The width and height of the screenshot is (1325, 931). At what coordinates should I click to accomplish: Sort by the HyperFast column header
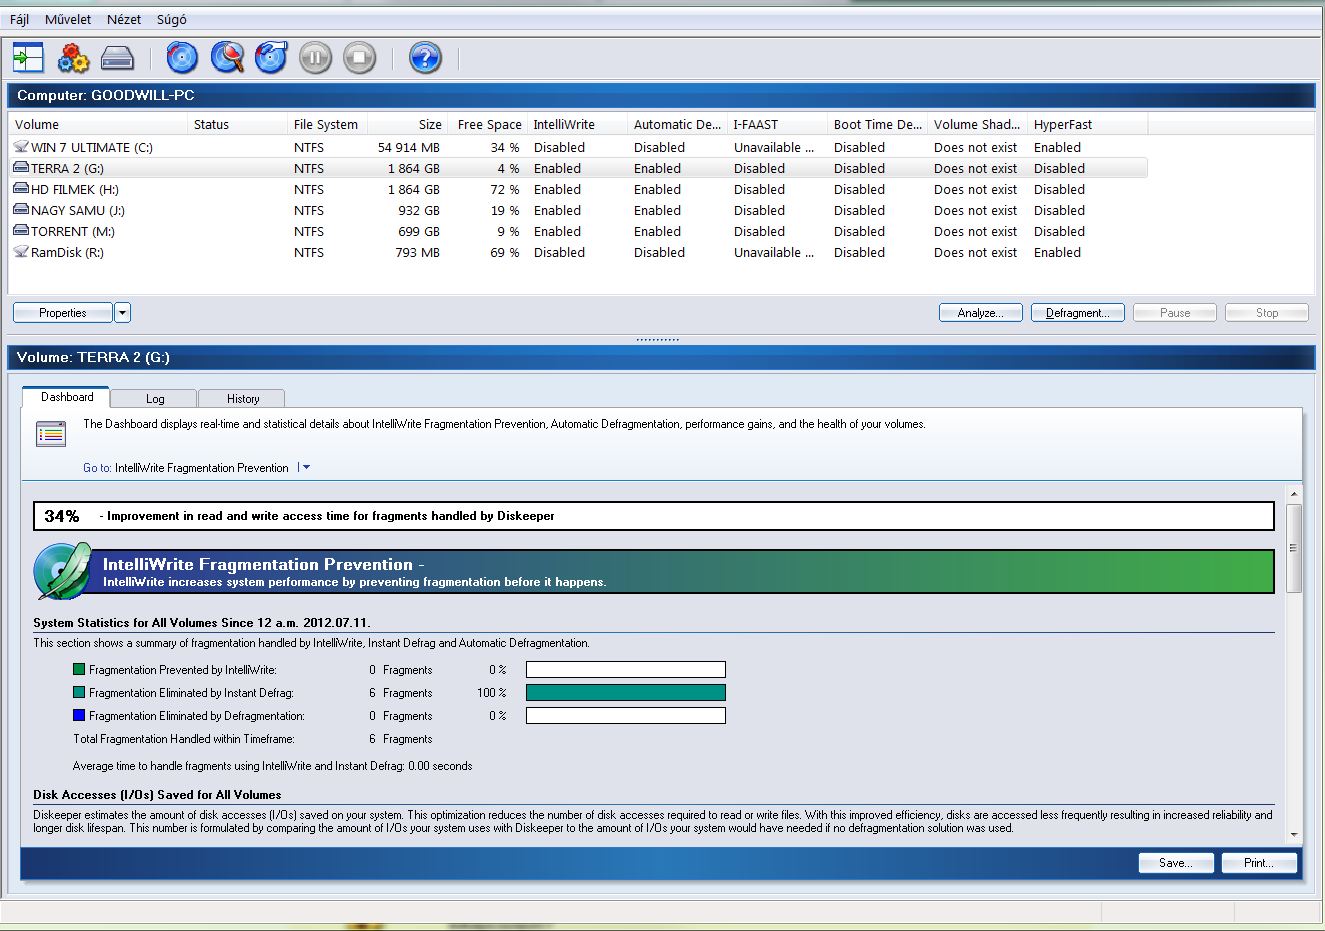pyautogui.click(x=1088, y=124)
